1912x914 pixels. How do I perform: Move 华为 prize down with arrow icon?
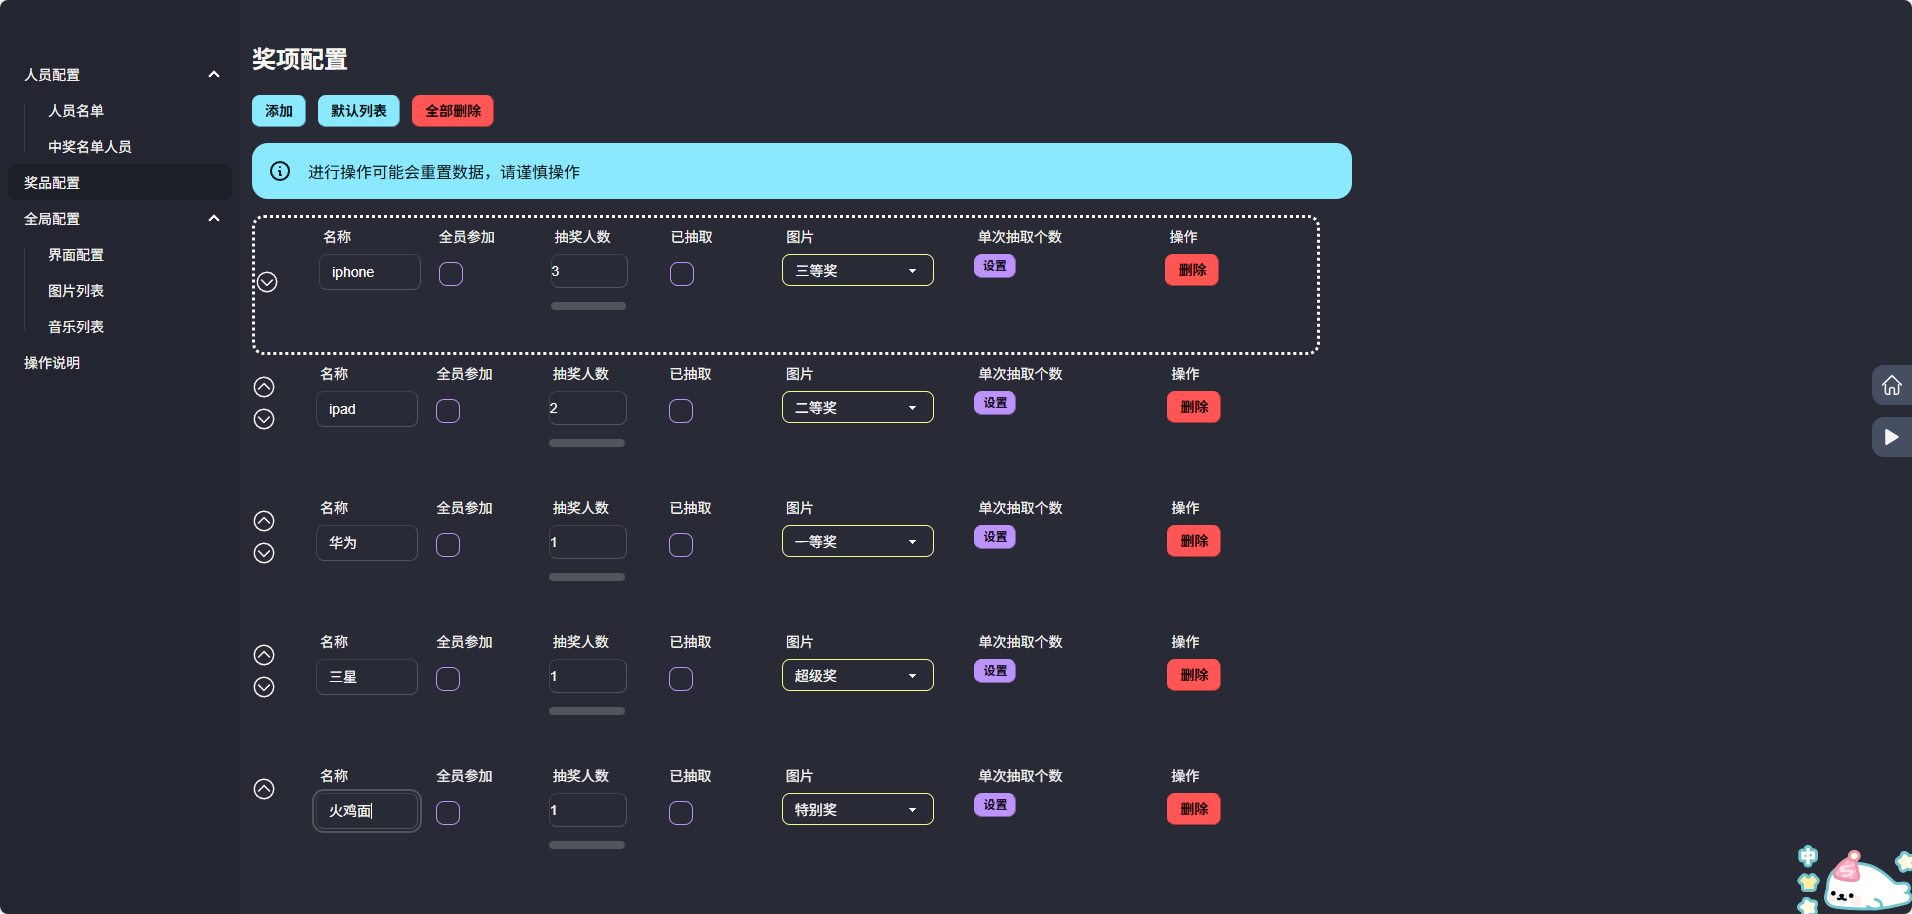(264, 553)
